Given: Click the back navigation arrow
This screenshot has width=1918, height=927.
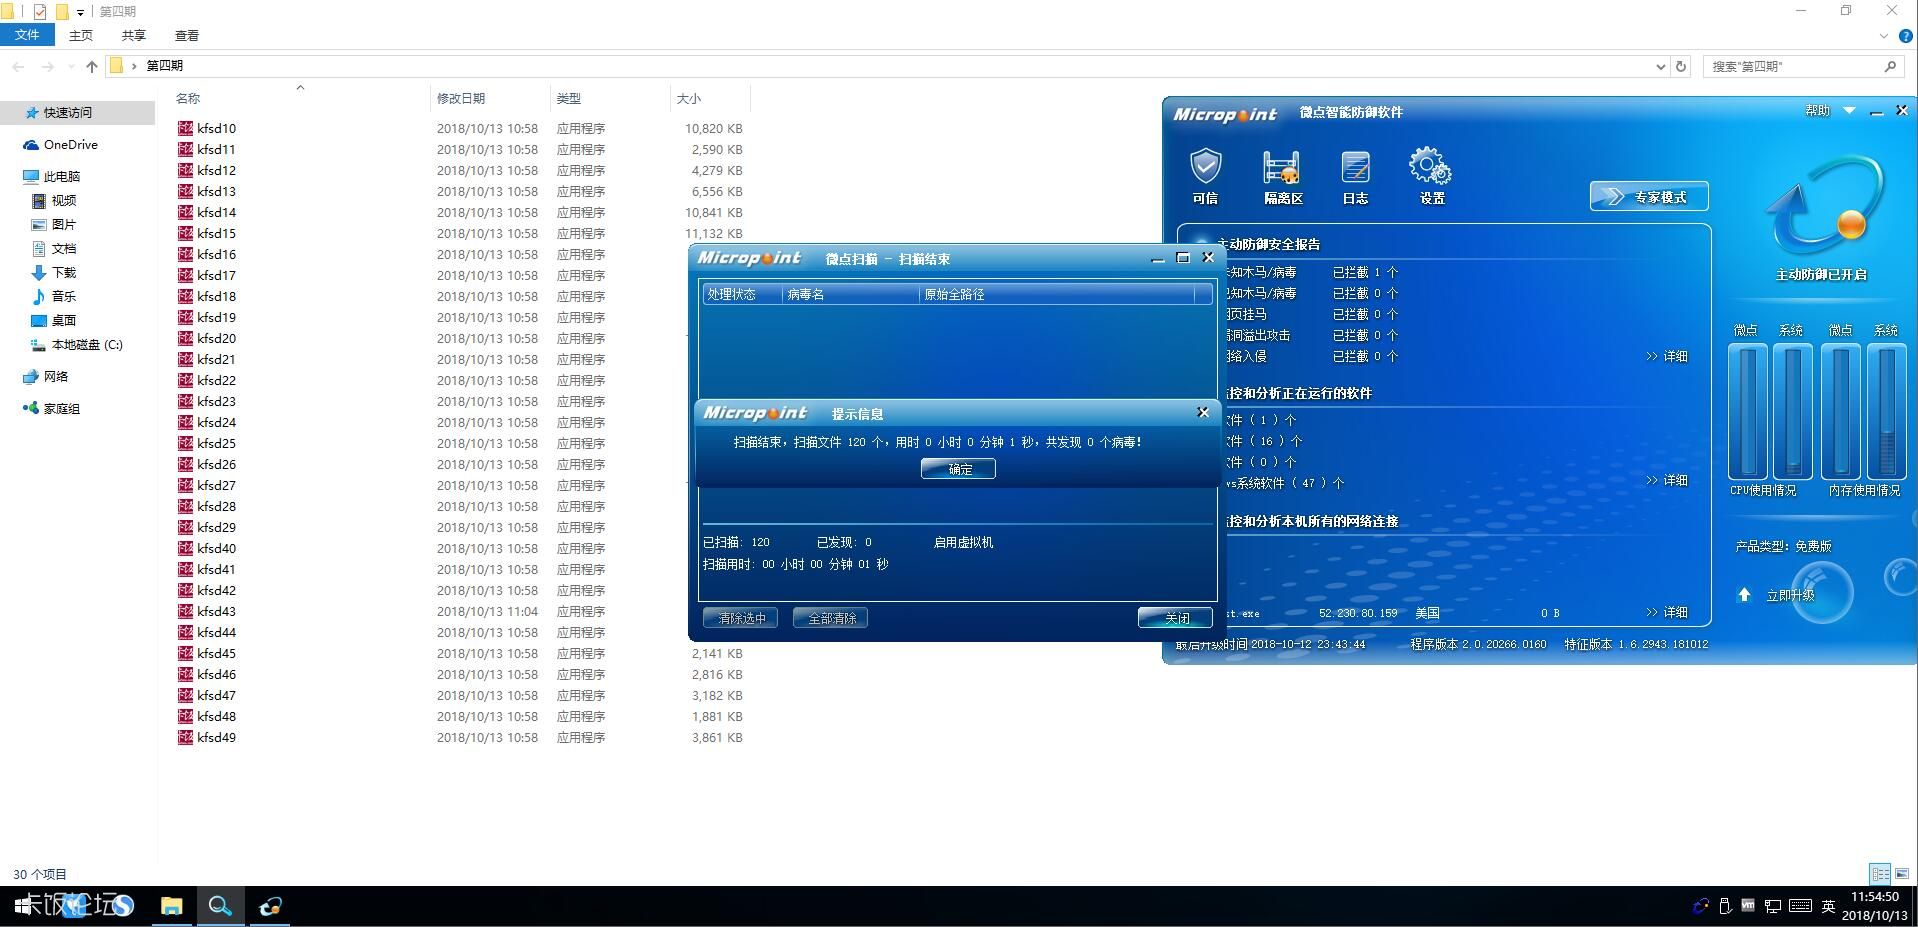Looking at the screenshot, I should pos(18,66).
